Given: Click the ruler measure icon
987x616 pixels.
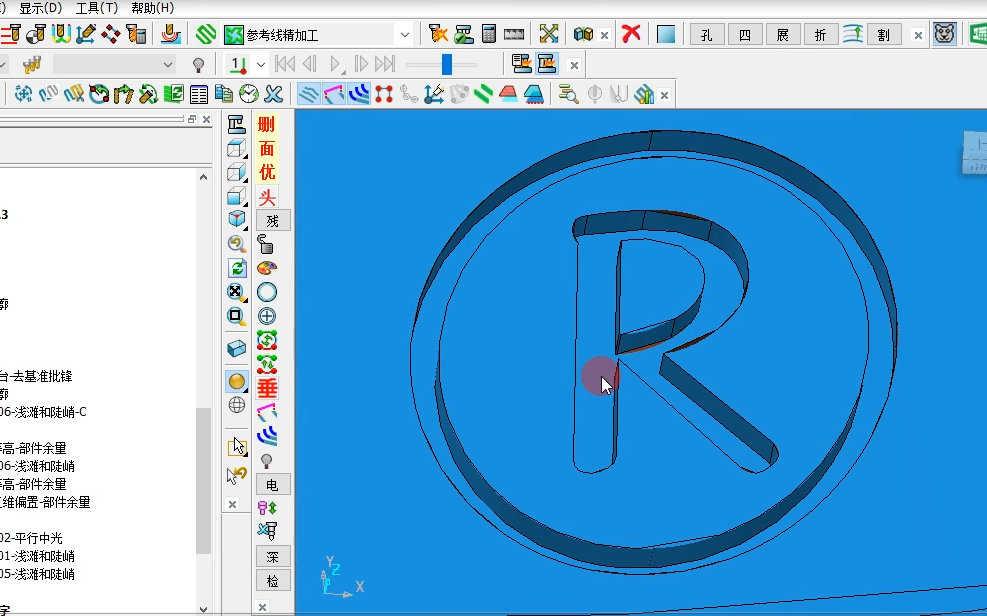Looking at the screenshot, I should (x=514, y=35).
